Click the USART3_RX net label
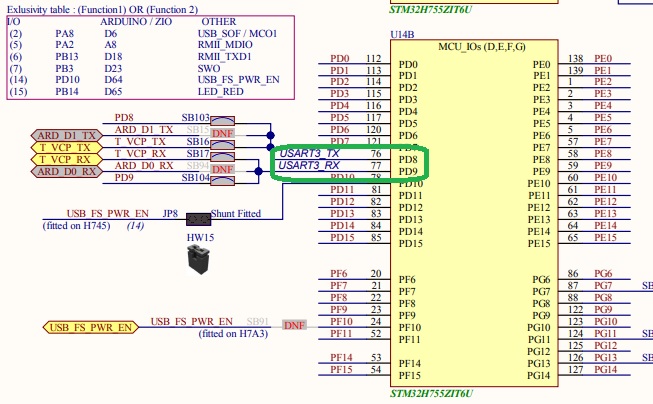Screen dimensions: 653x404 pos(309,165)
